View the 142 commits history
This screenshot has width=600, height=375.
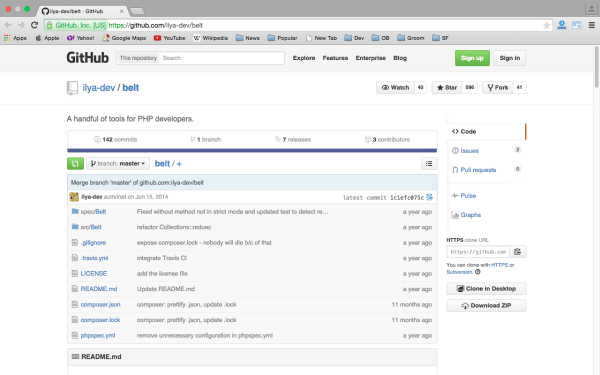[x=116, y=139]
